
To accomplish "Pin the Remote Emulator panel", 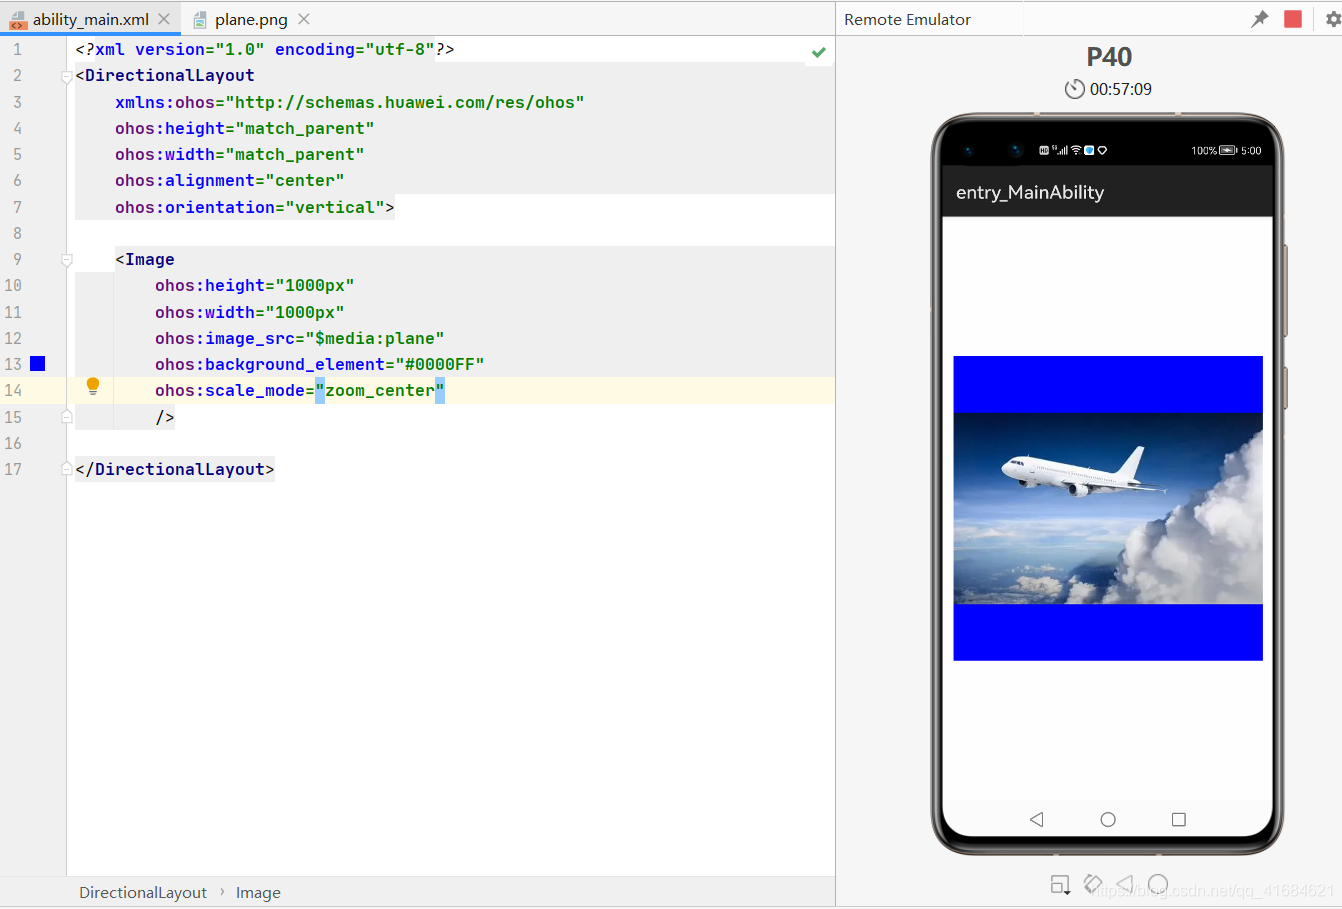I will click(1260, 19).
